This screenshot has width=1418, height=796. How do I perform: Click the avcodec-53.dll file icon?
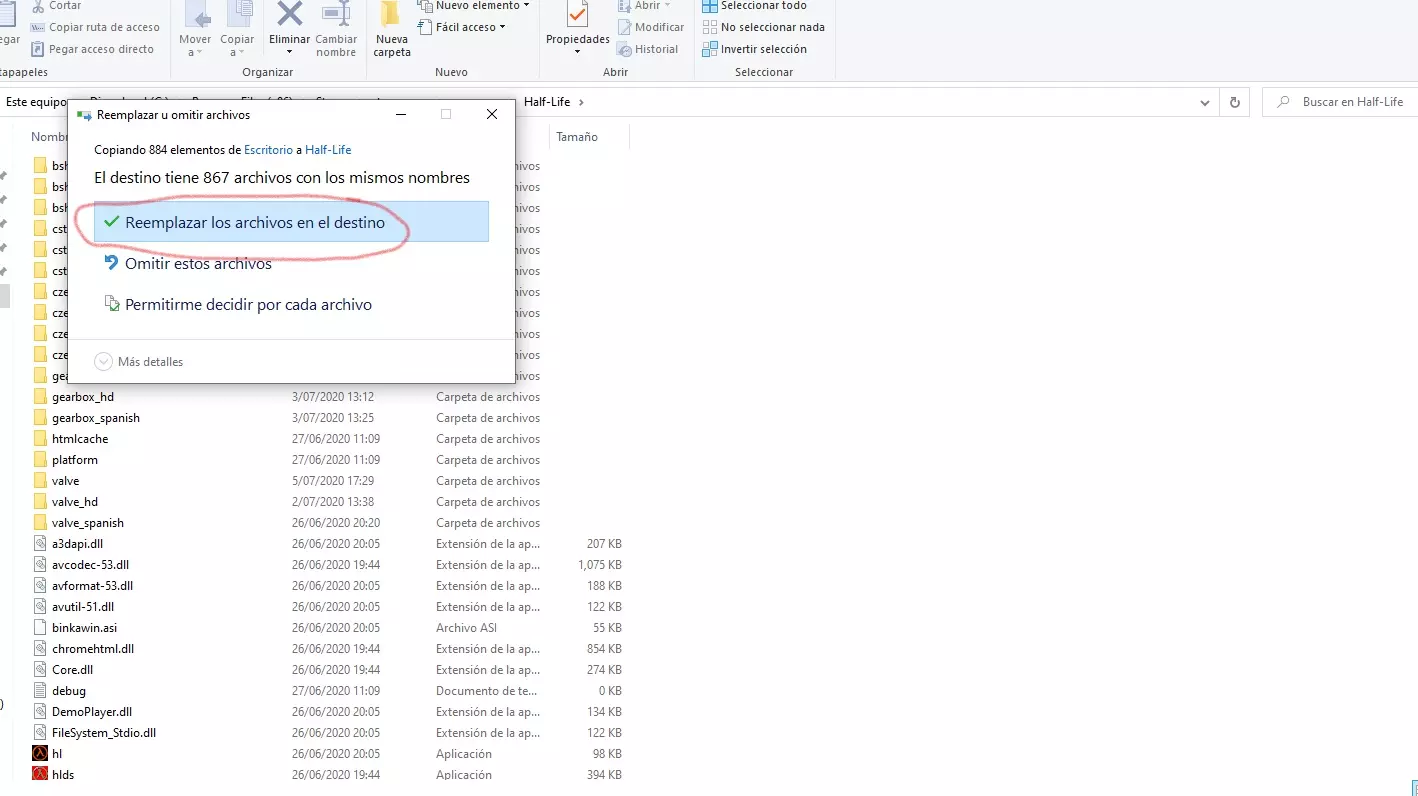point(40,565)
